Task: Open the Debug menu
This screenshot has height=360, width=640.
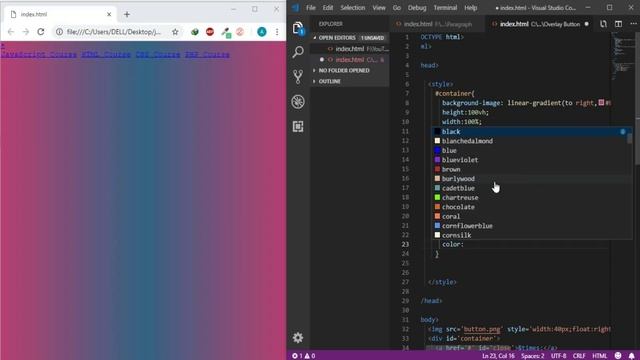Action: (x=417, y=7)
